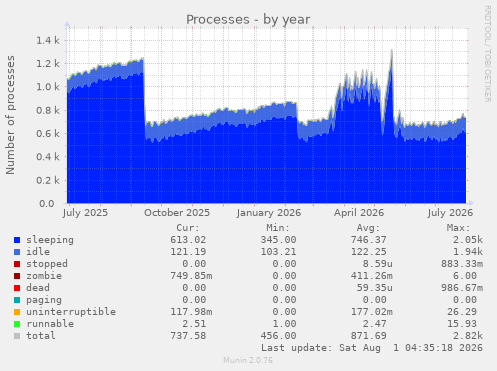Click total average value 871.69
Image resolution: width=497 pixels, height=371 pixels.
point(368,336)
